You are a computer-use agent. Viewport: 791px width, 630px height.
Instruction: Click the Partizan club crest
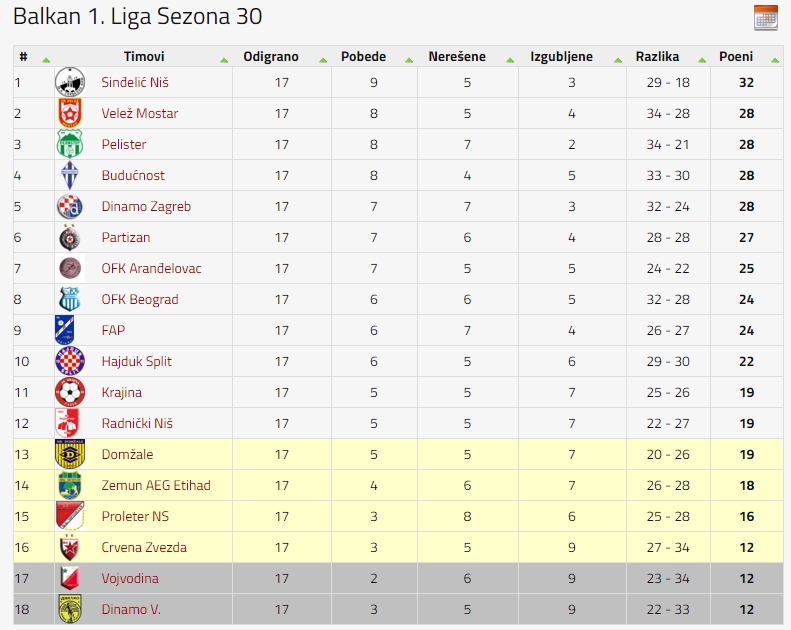pos(70,237)
